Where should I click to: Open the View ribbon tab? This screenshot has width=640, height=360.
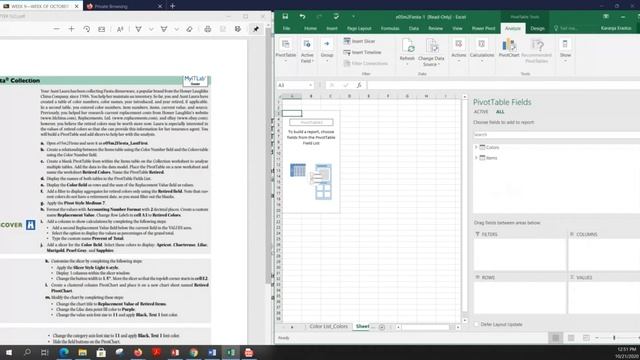457,28
